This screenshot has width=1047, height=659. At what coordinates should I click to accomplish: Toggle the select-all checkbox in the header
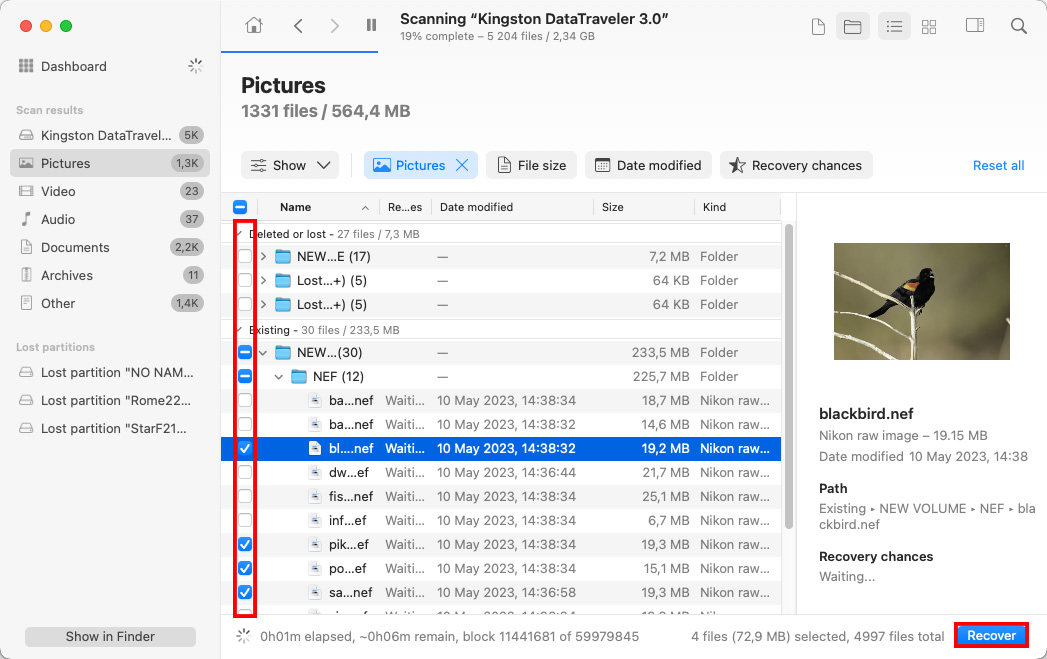(x=240, y=206)
